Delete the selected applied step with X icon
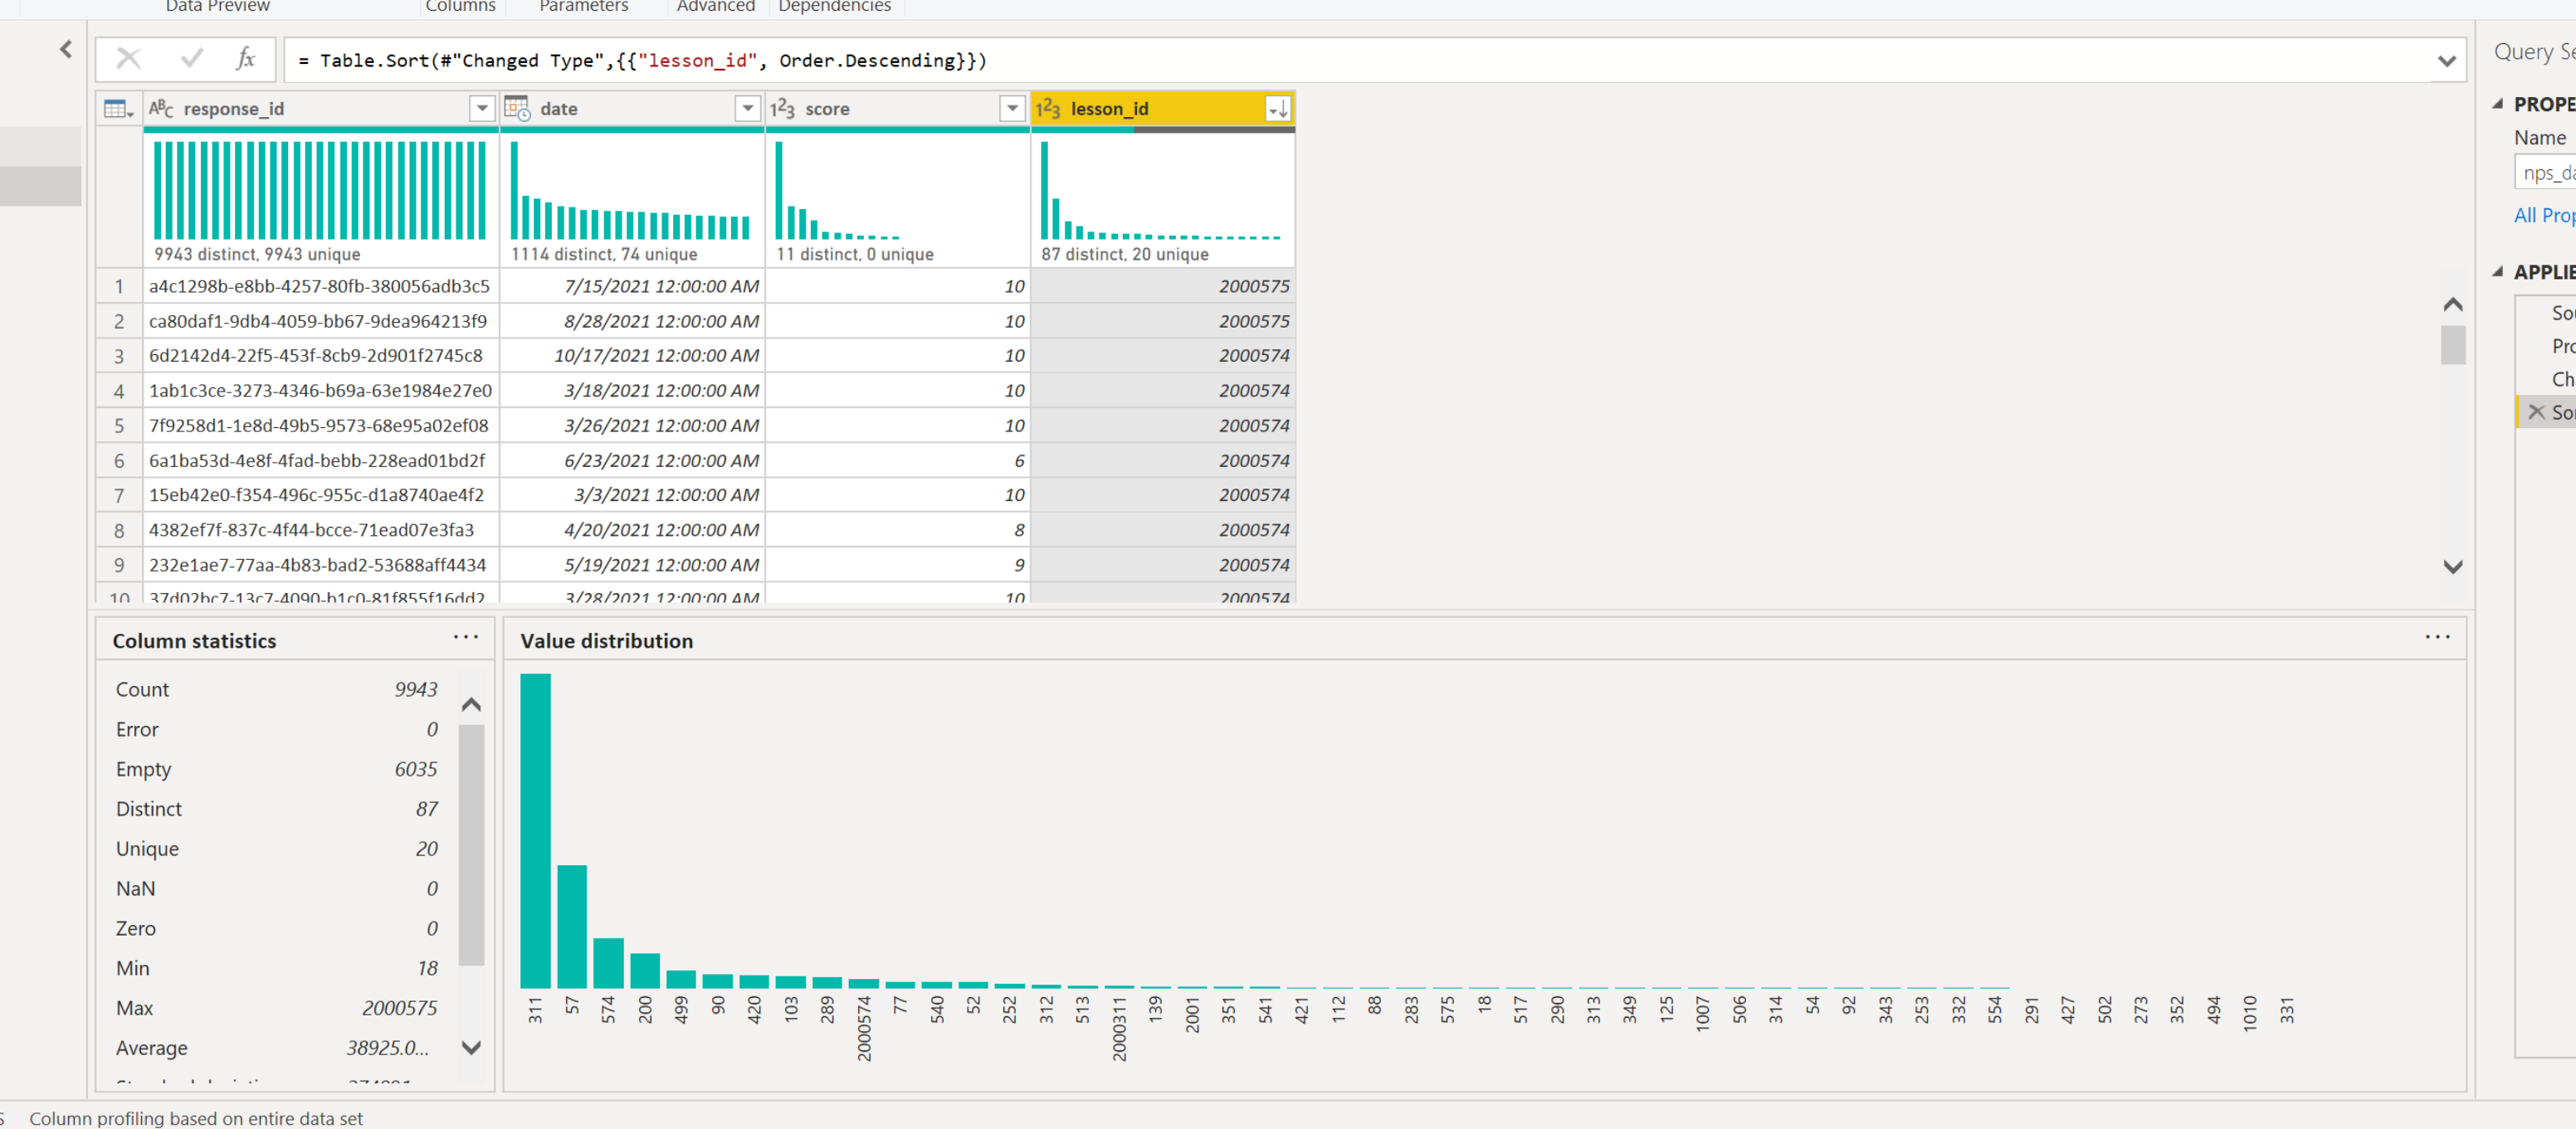The image size is (2576, 1129). [2535, 411]
